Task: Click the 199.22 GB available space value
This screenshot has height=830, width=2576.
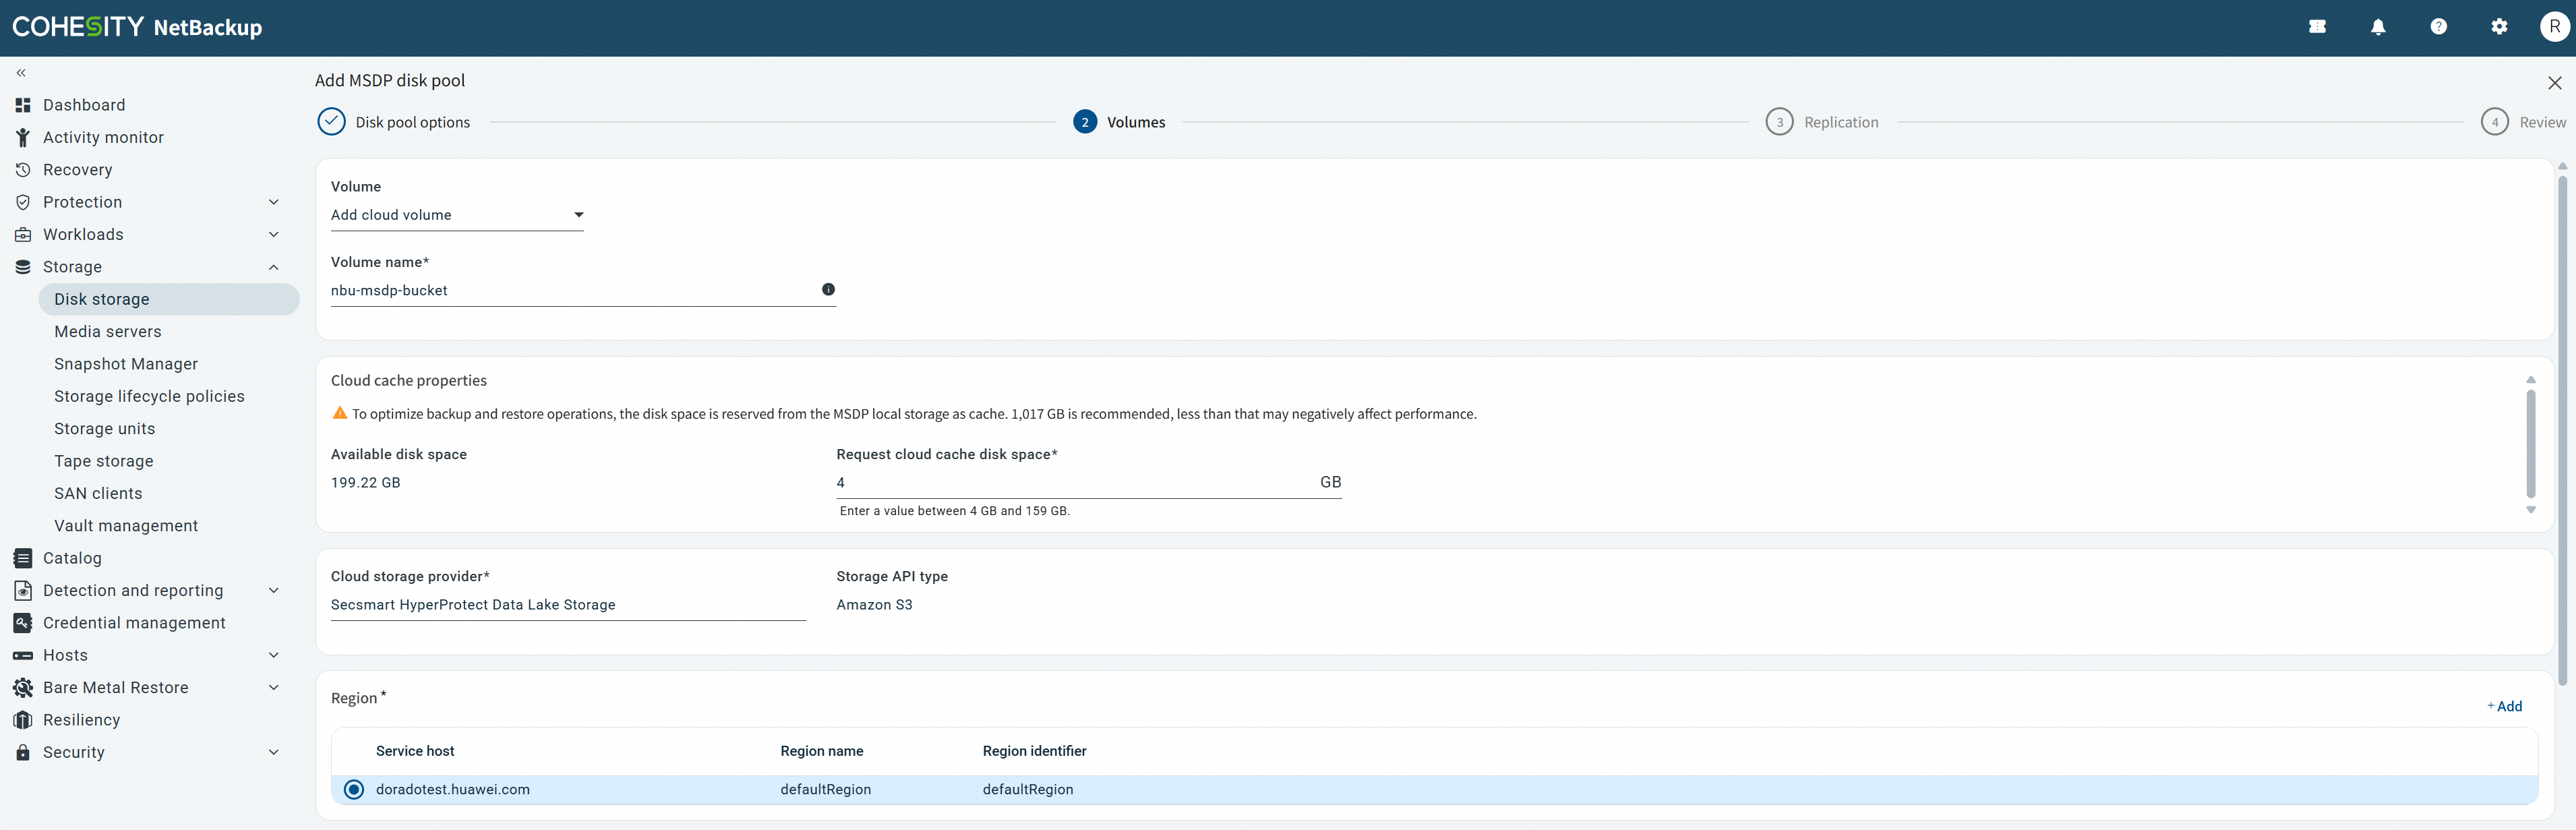Action: point(365,483)
